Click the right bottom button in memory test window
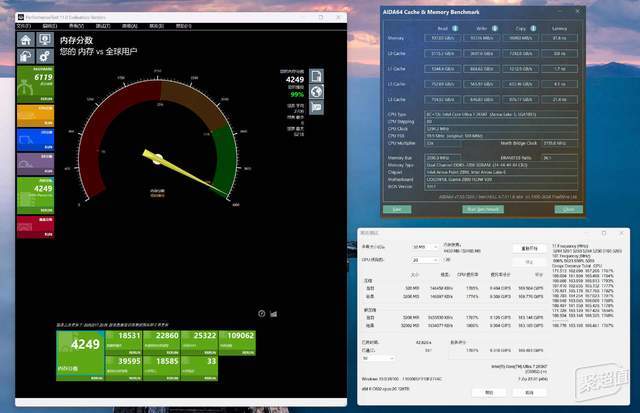640x413 pixels. pyautogui.click(x=529, y=392)
